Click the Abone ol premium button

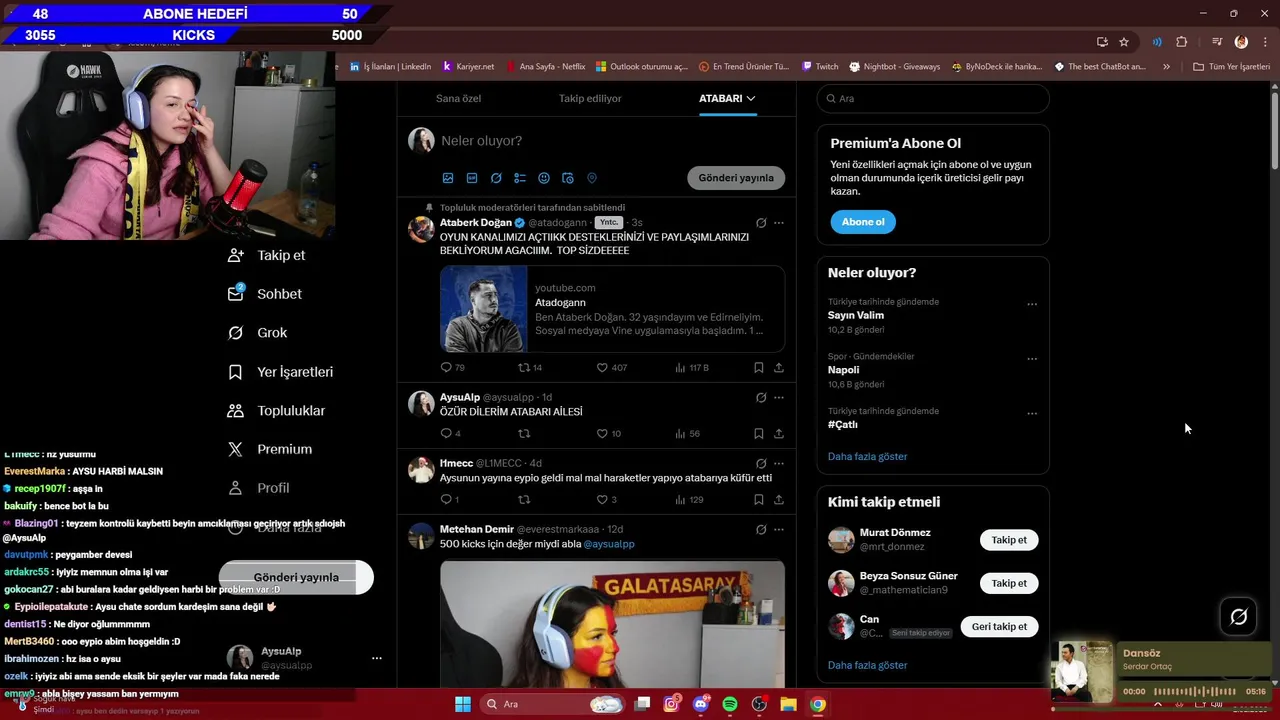863,222
